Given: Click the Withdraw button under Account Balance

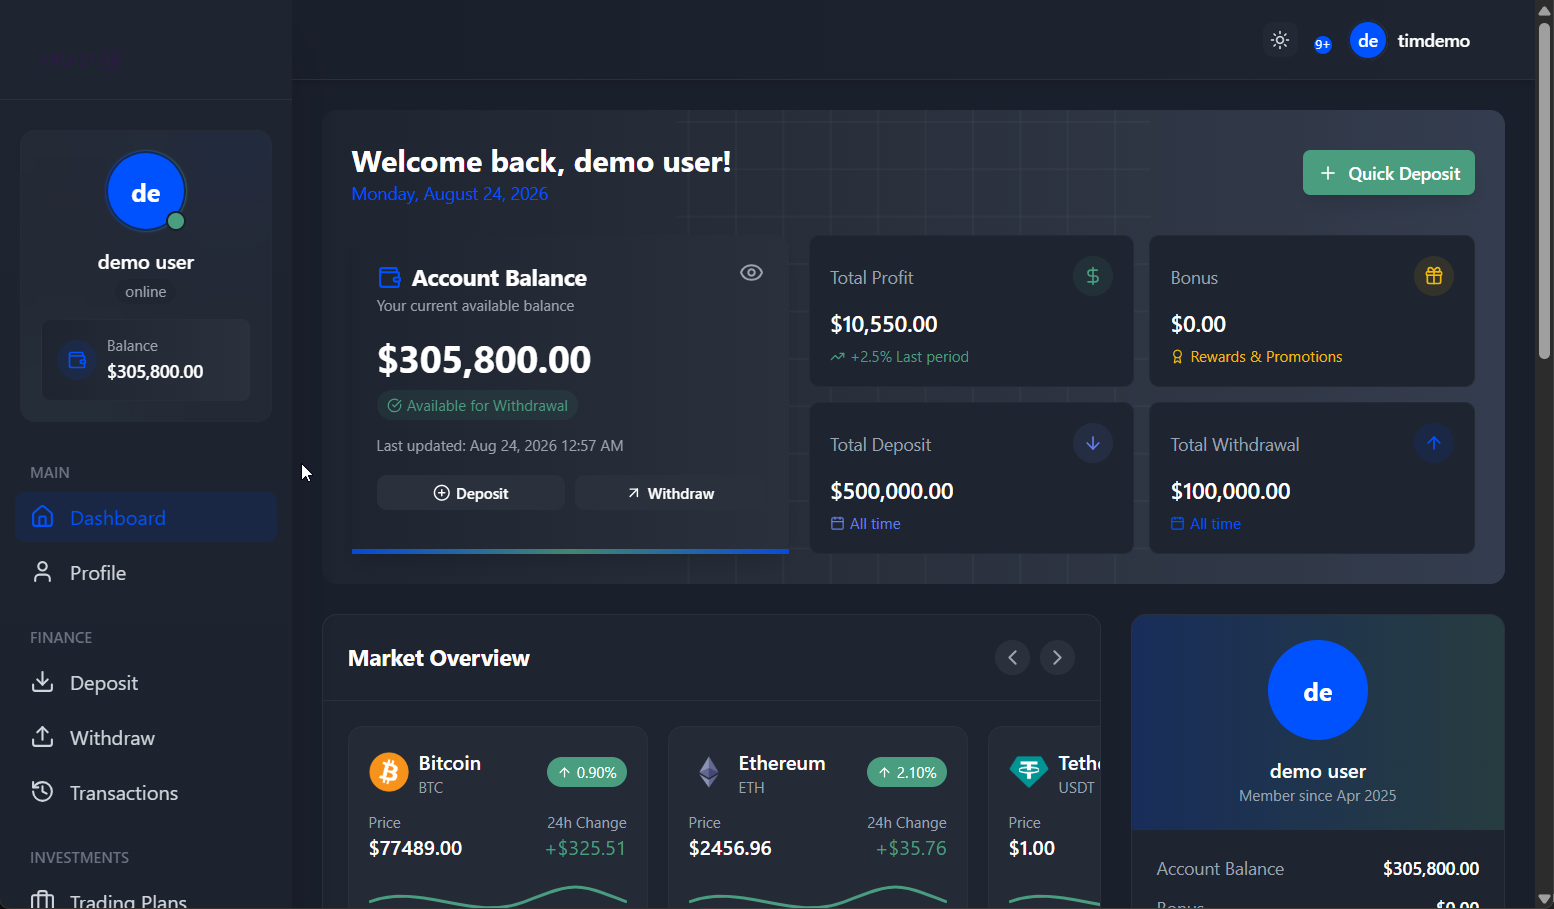Looking at the screenshot, I should 670,493.
